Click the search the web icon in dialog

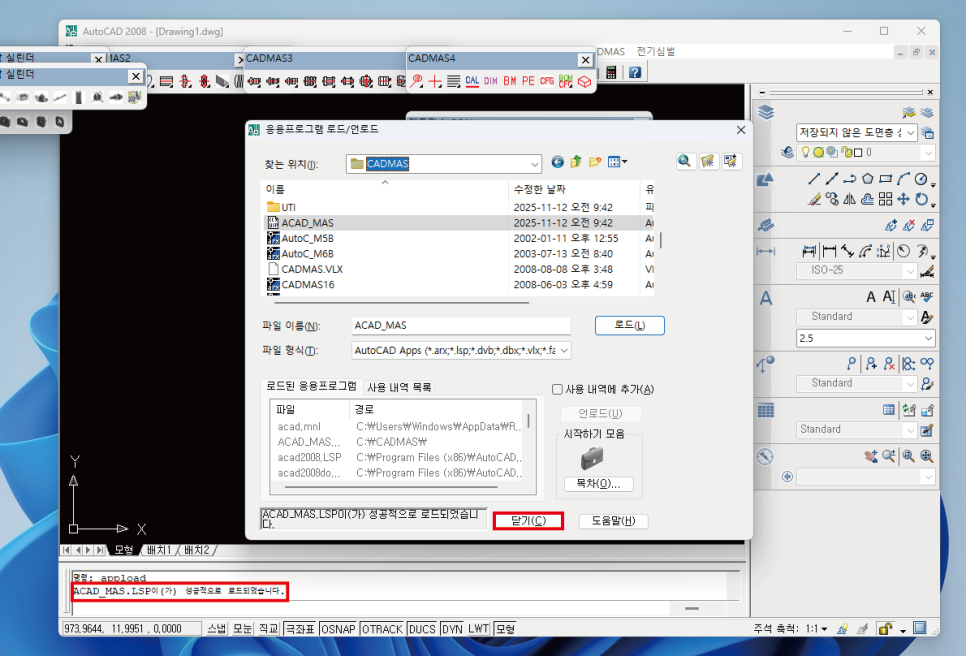[684, 161]
